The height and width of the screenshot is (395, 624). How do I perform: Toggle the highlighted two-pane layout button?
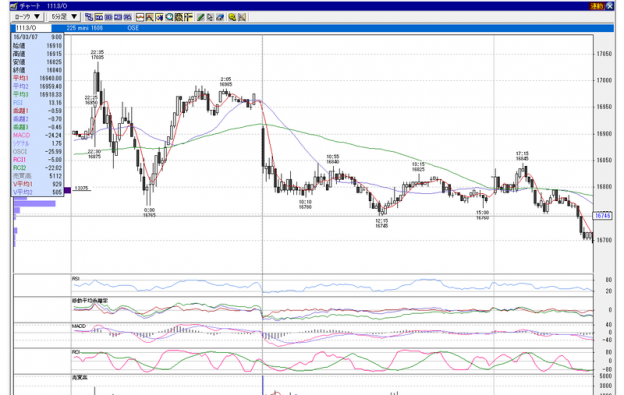pyautogui.click(x=99, y=17)
